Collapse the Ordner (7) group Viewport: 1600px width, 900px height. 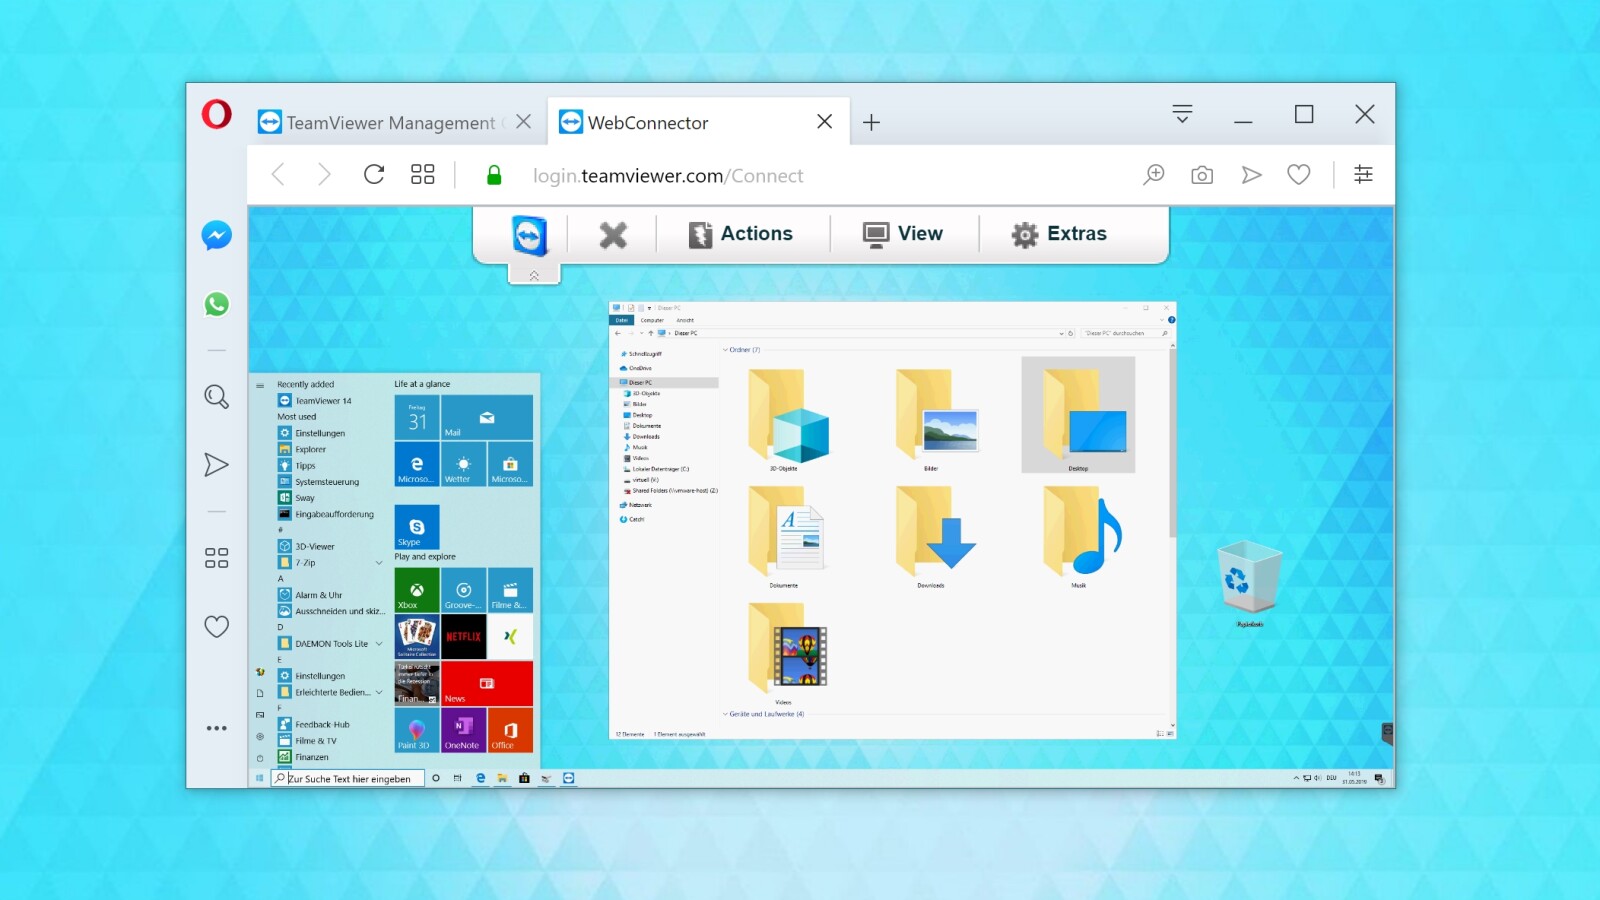726,350
